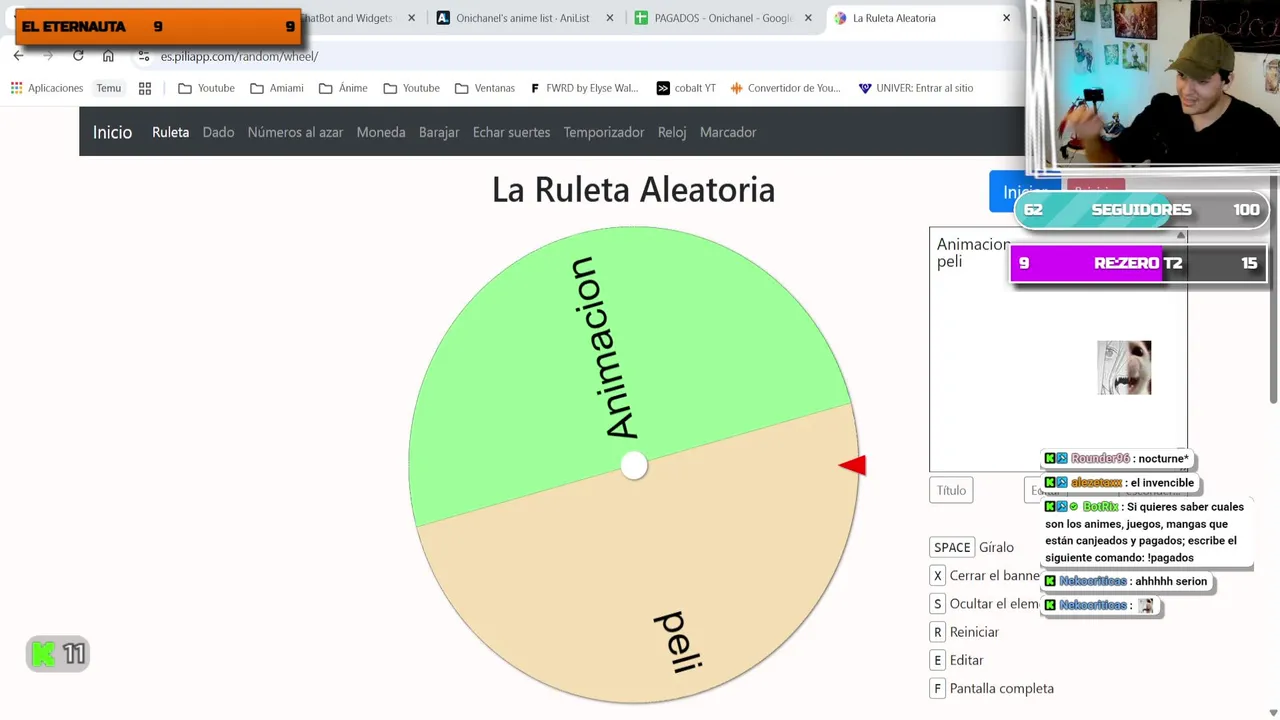Close the La Ruleta Aleatoria tab
This screenshot has height=720, width=1280.
(x=1006, y=18)
